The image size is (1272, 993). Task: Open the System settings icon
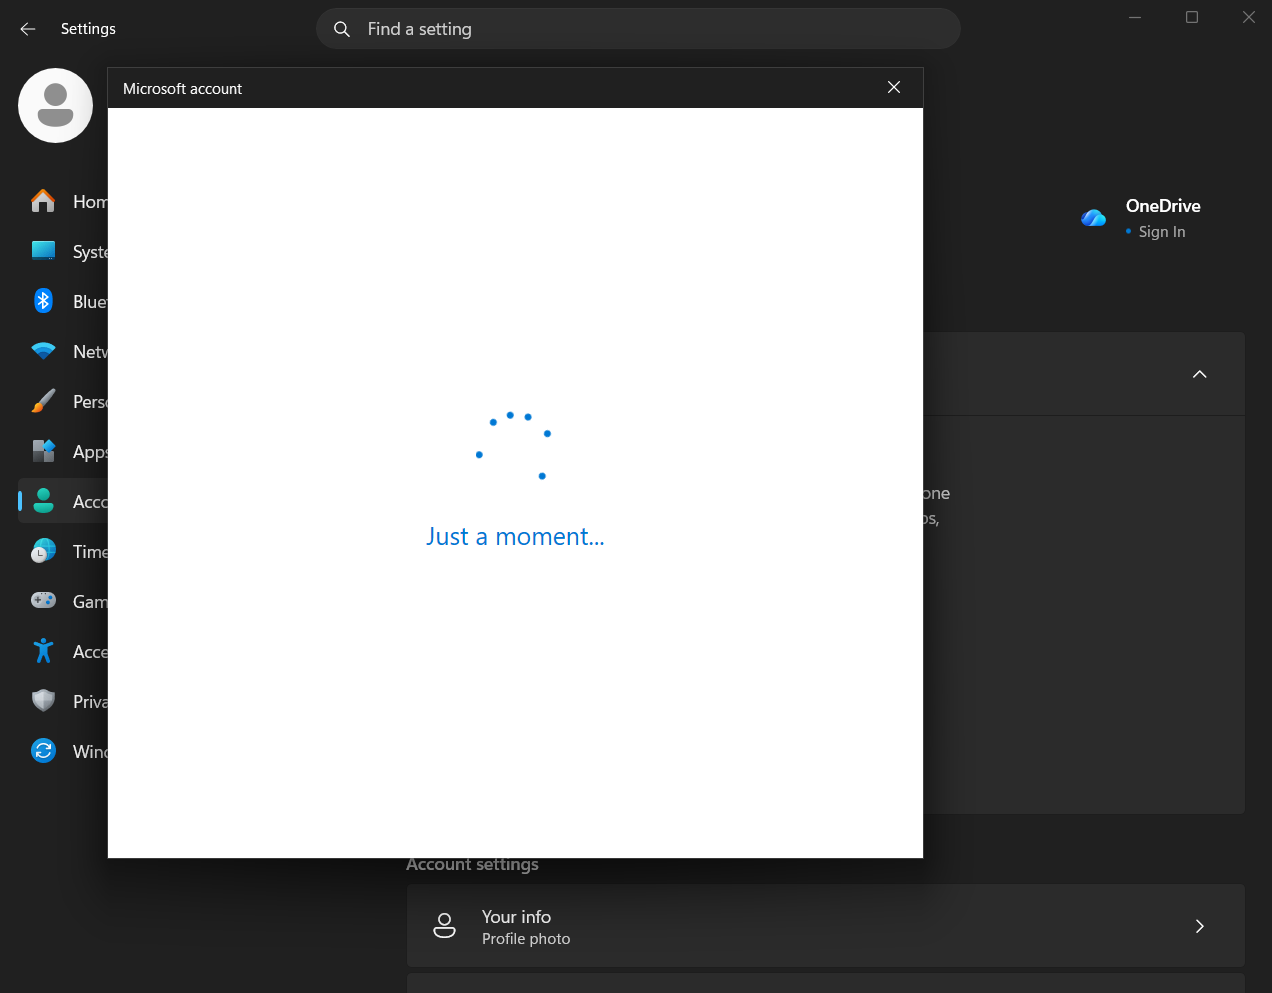coord(43,251)
